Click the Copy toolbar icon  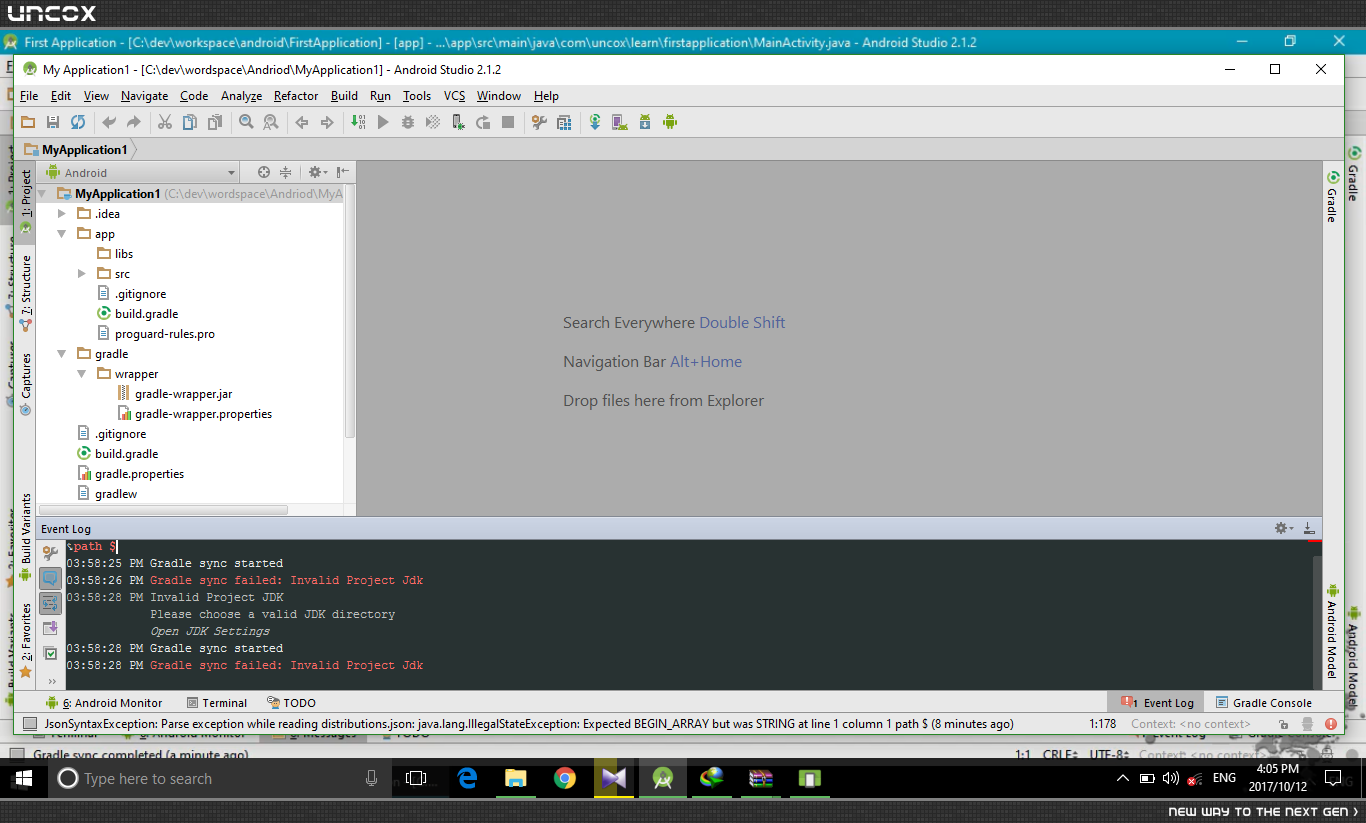(x=190, y=122)
